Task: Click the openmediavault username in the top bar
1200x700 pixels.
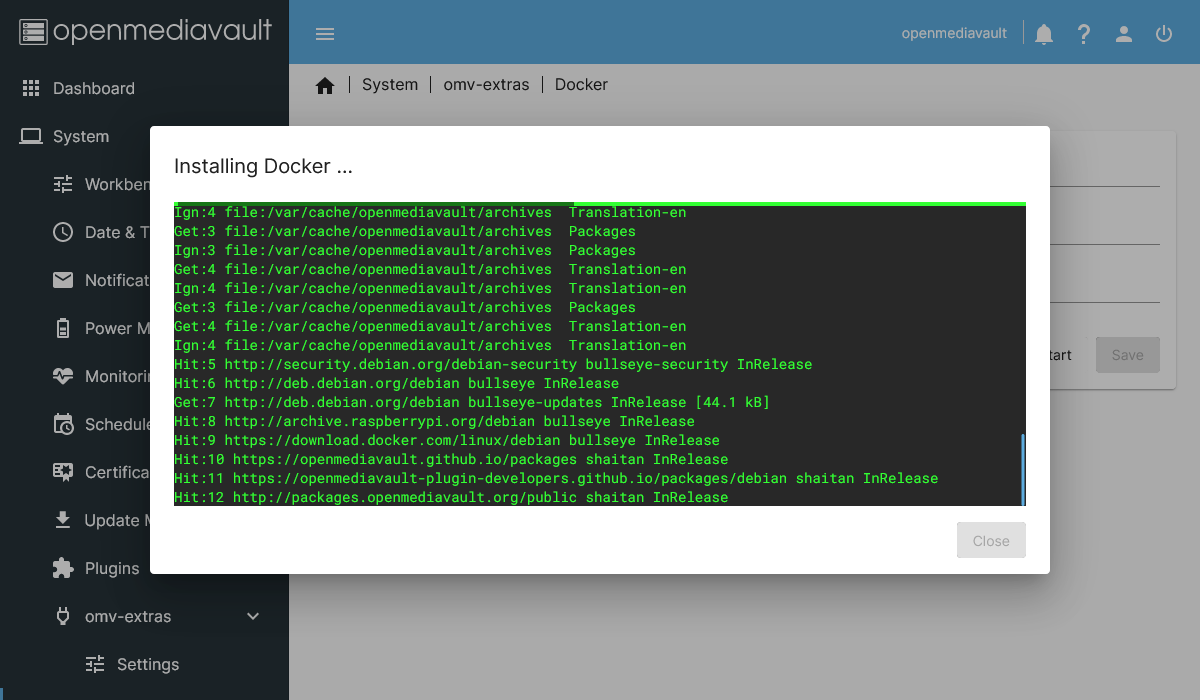Action: [x=954, y=33]
